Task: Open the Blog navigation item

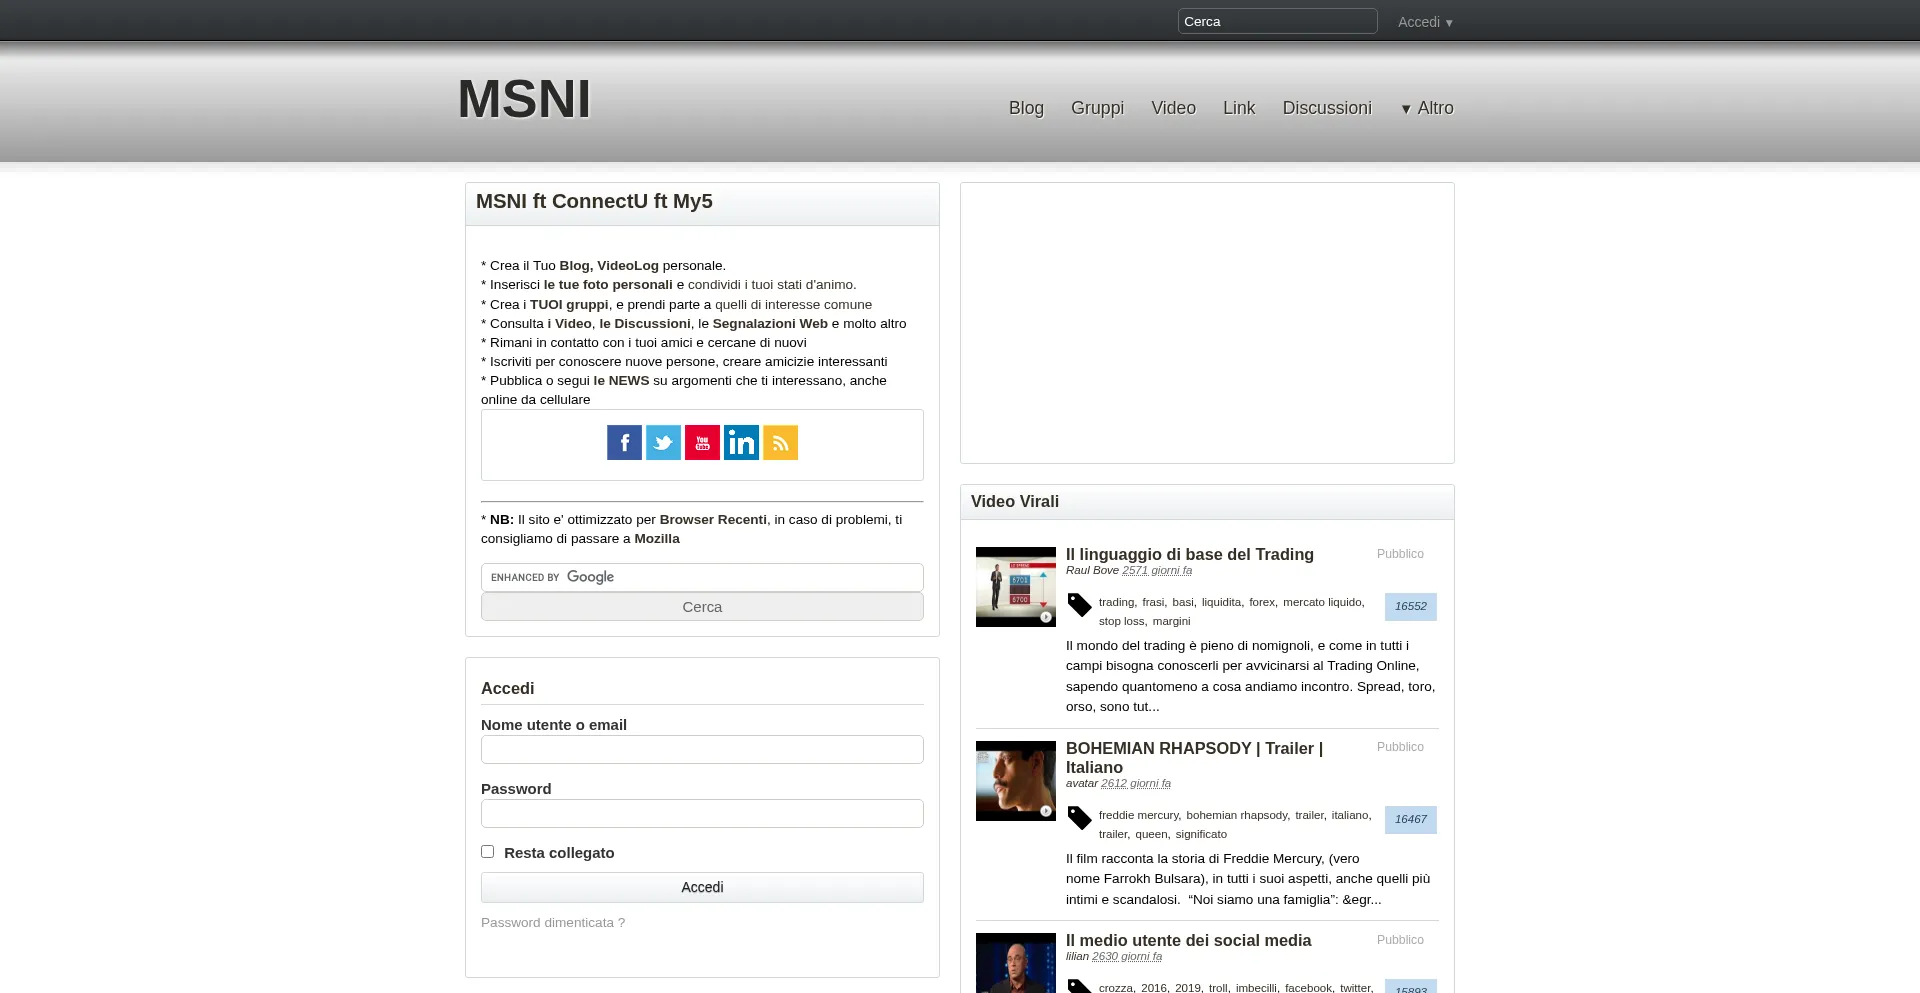Action: coord(1026,108)
